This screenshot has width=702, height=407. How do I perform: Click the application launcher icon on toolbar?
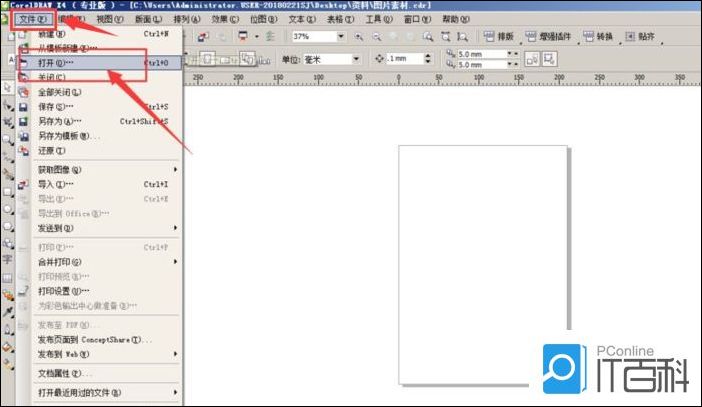click(x=243, y=36)
